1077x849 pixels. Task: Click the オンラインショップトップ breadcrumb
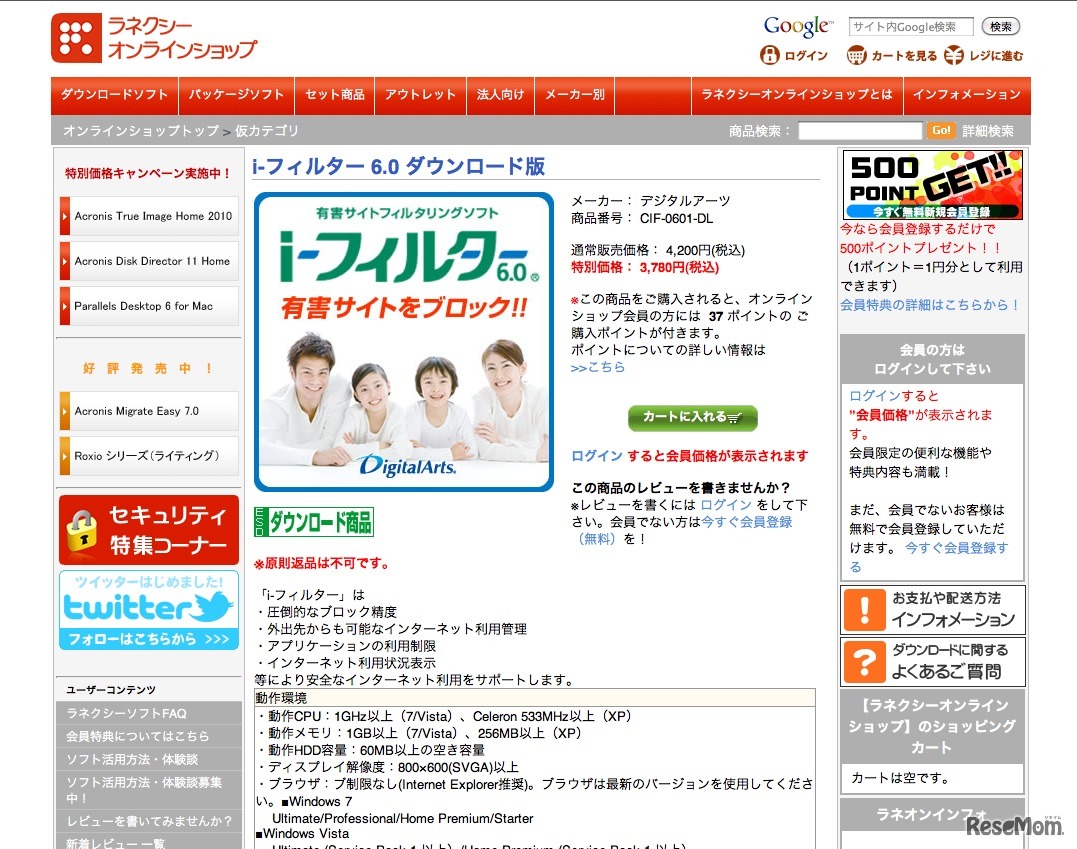pos(141,131)
